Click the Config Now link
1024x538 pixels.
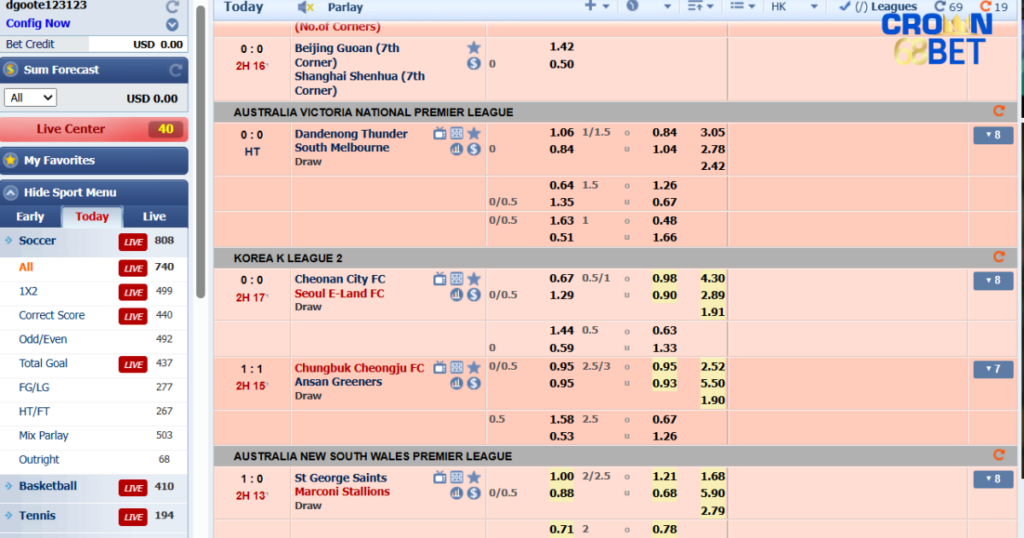coord(38,23)
